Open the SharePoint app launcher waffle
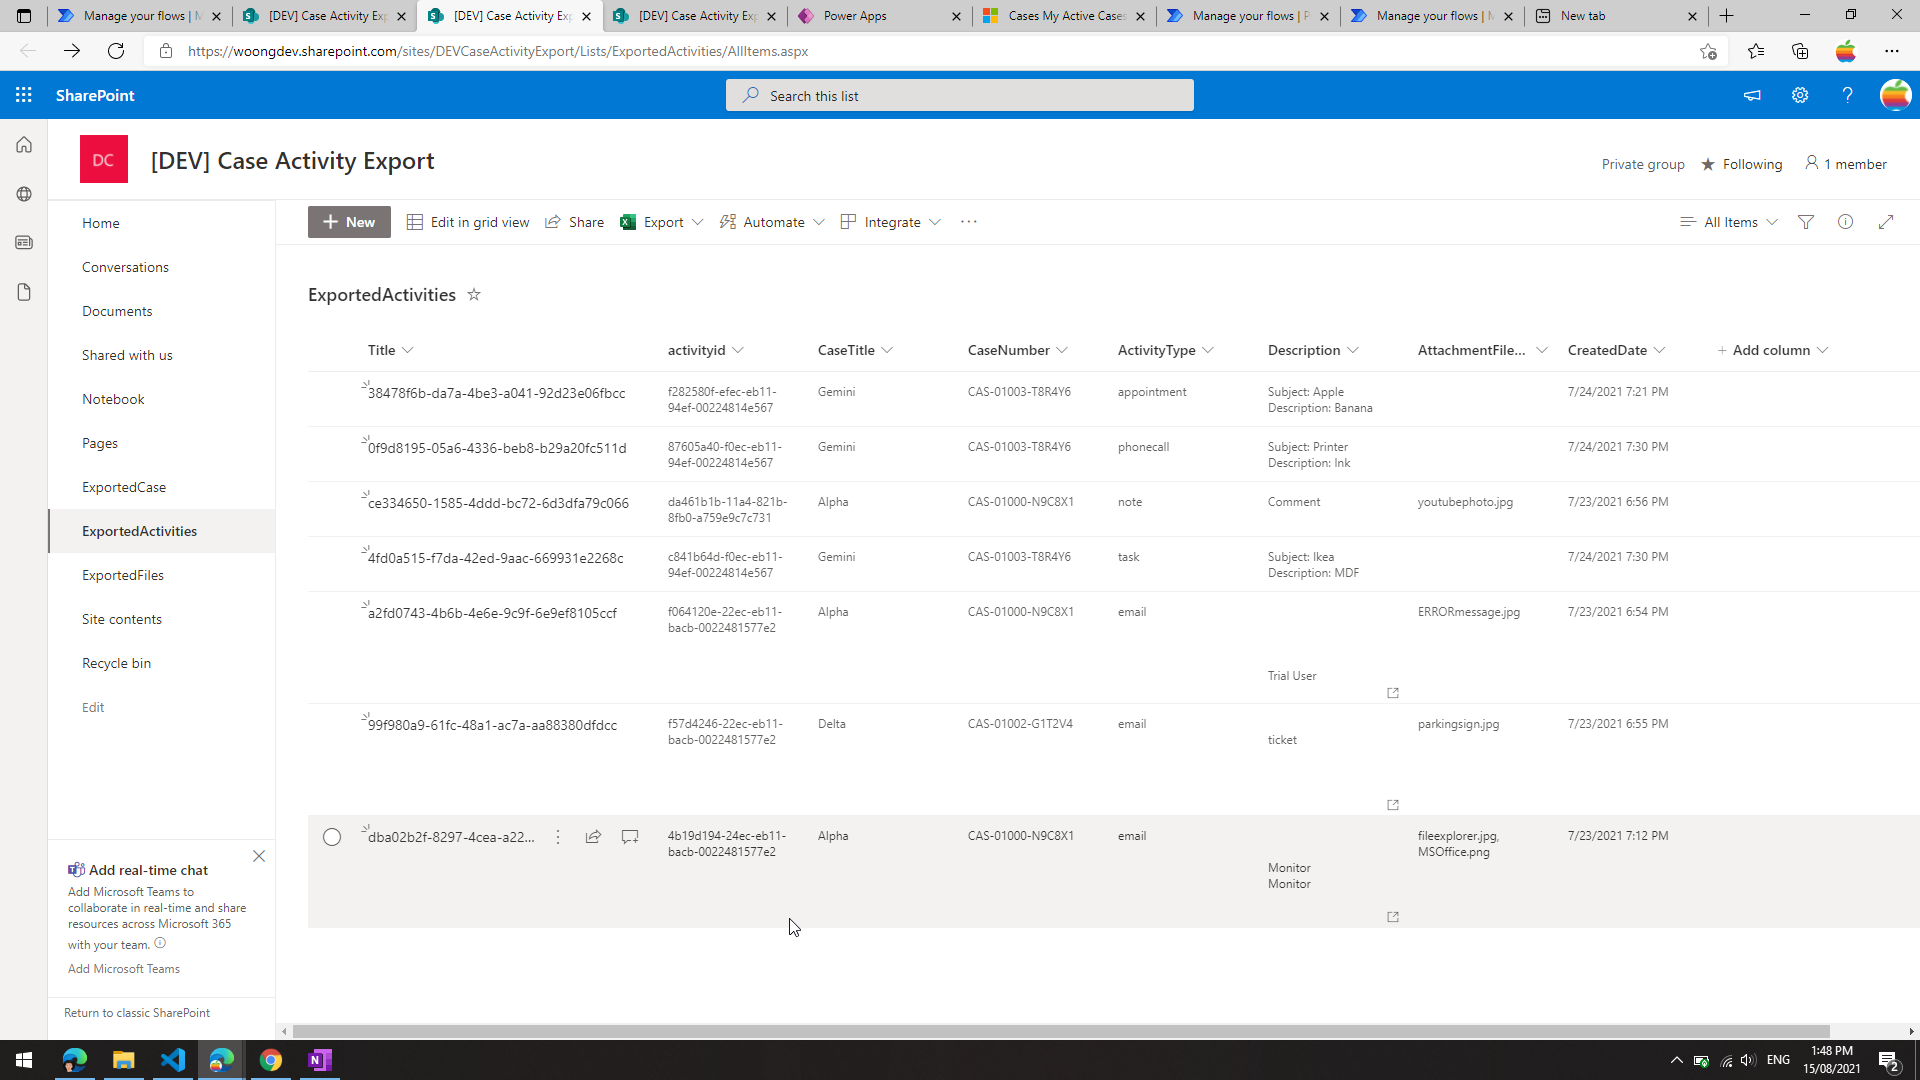 coord(24,95)
